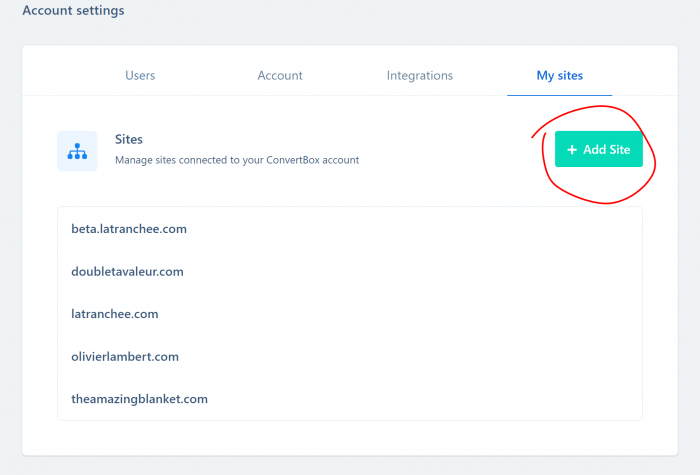Image resolution: width=700 pixels, height=475 pixels.
Task: Select the My sites tab
Action: point(559,75)
